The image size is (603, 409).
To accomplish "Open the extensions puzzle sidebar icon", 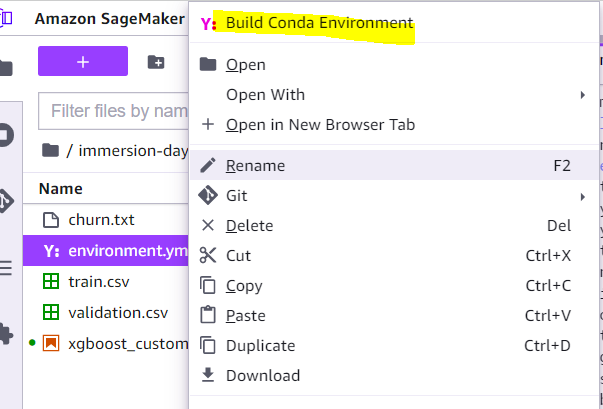I will (5, 335).
